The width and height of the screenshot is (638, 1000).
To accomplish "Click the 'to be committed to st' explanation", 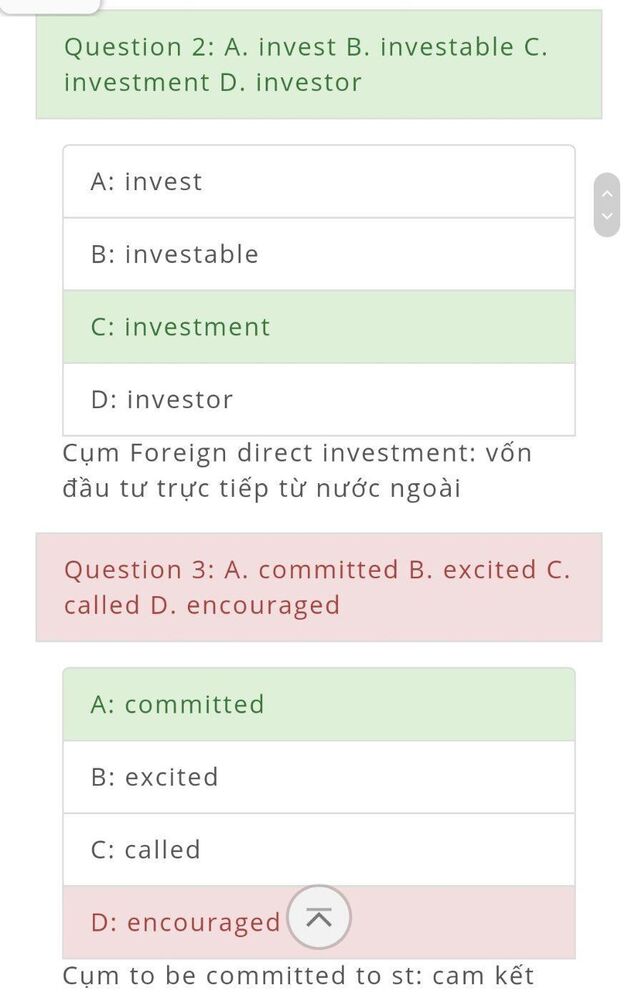I will (299, 976).
